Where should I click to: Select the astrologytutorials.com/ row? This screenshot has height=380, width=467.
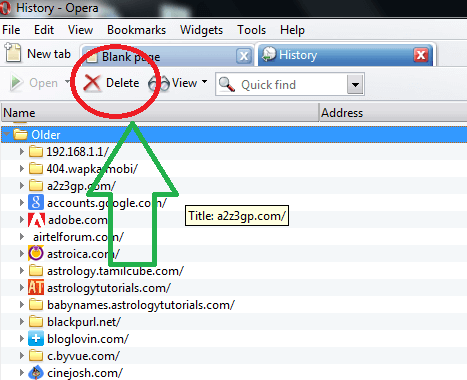coord(234,288)
